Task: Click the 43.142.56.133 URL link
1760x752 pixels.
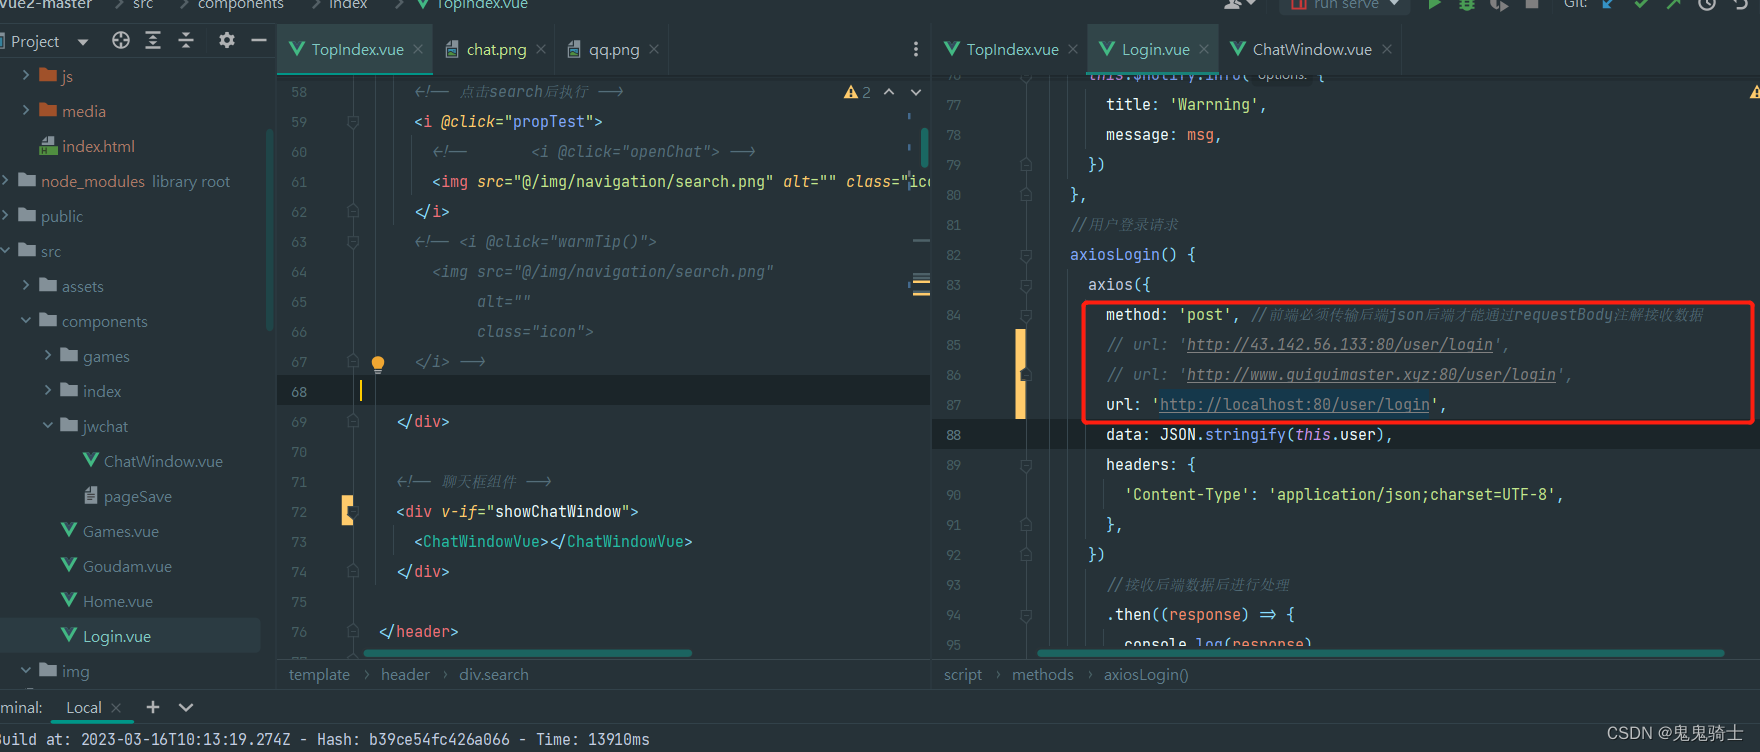Action: (x=1340, y=345)
